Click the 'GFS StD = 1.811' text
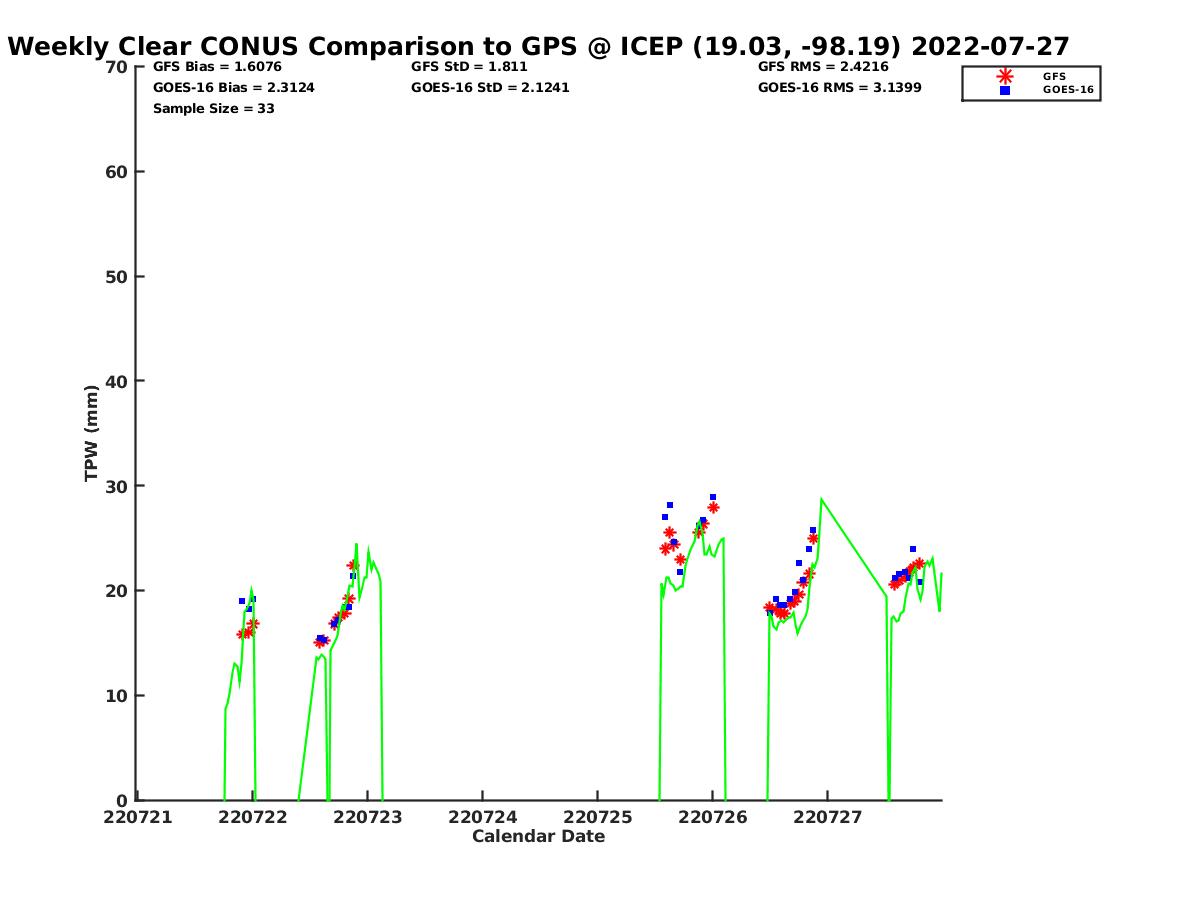 (x=469, y=67)
